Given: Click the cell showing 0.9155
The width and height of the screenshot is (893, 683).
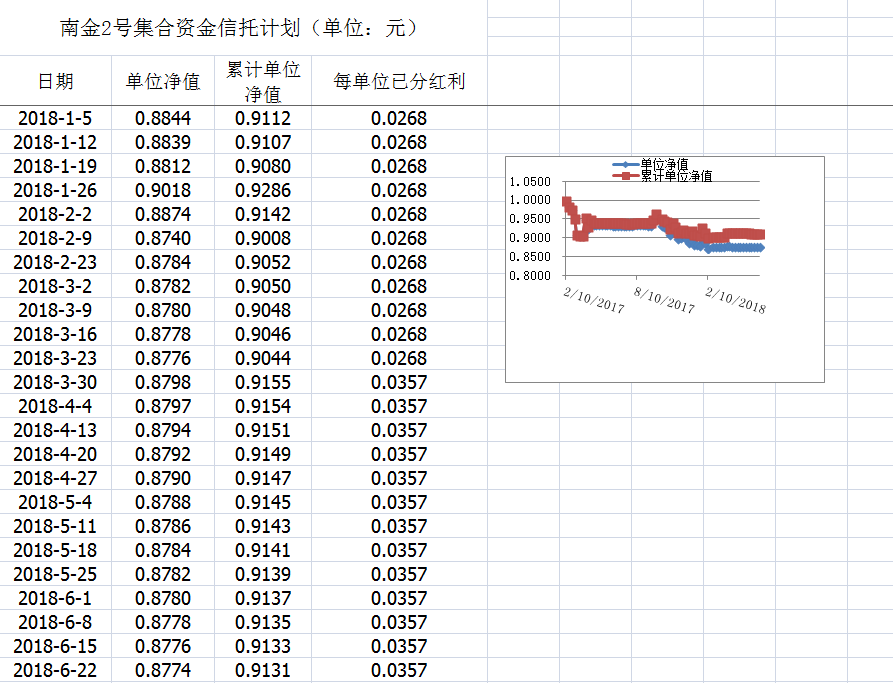Looking at the screenshot, I should point(263,382).
